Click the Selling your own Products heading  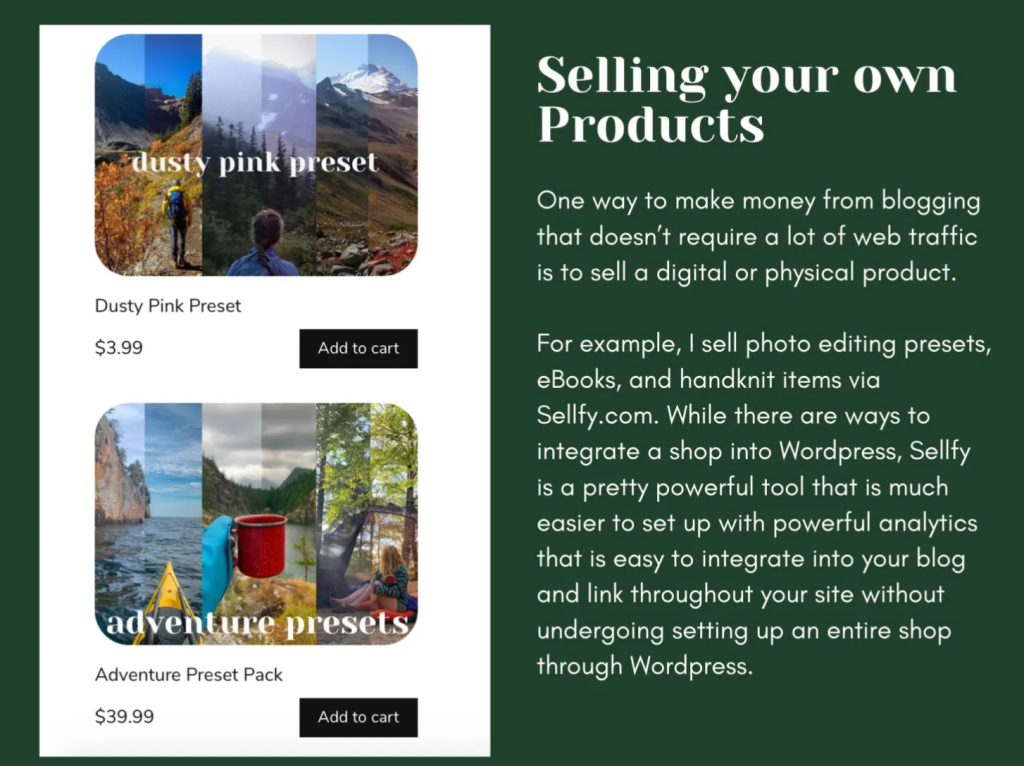(746, 99)
